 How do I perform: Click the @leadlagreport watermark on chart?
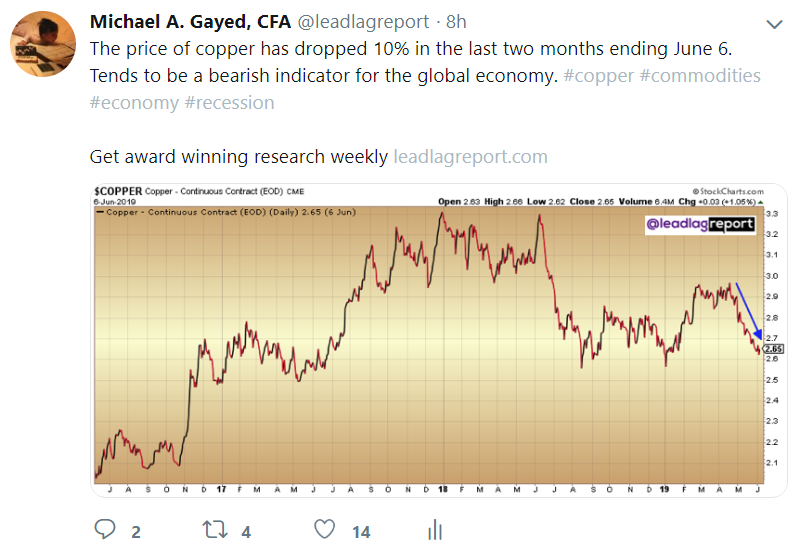(x=699, y=225)
